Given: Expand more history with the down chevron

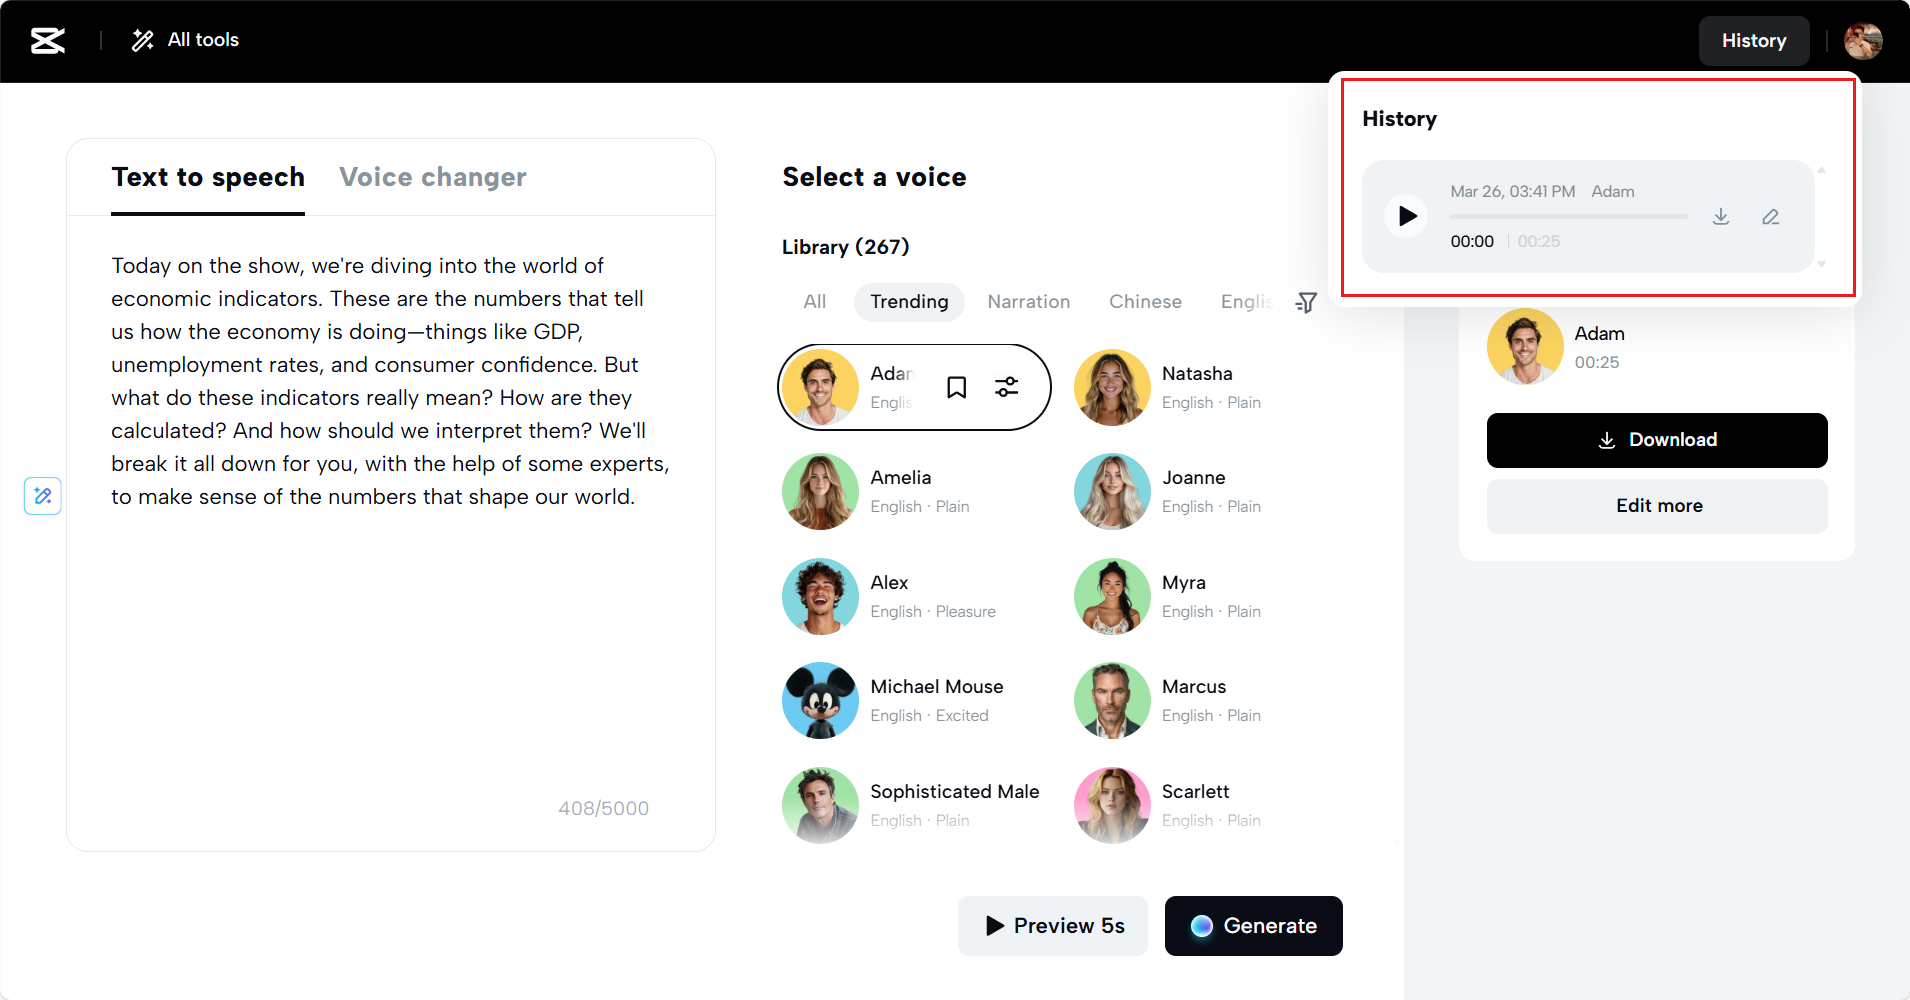Looking at the screenshot, I should click(x=1822, y=264).
